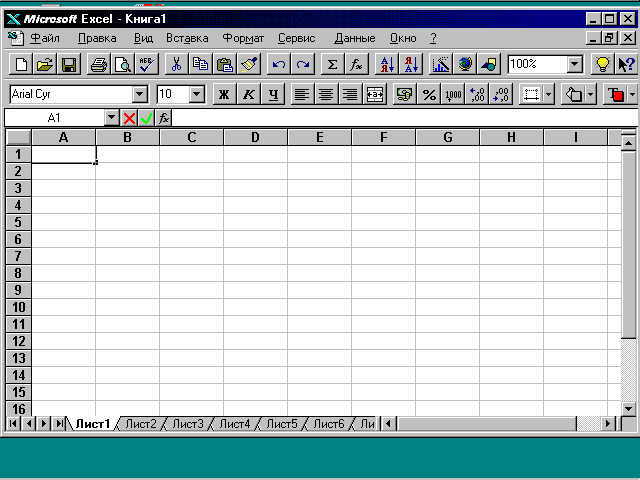Sort ascending A to Я

point(387,64)
